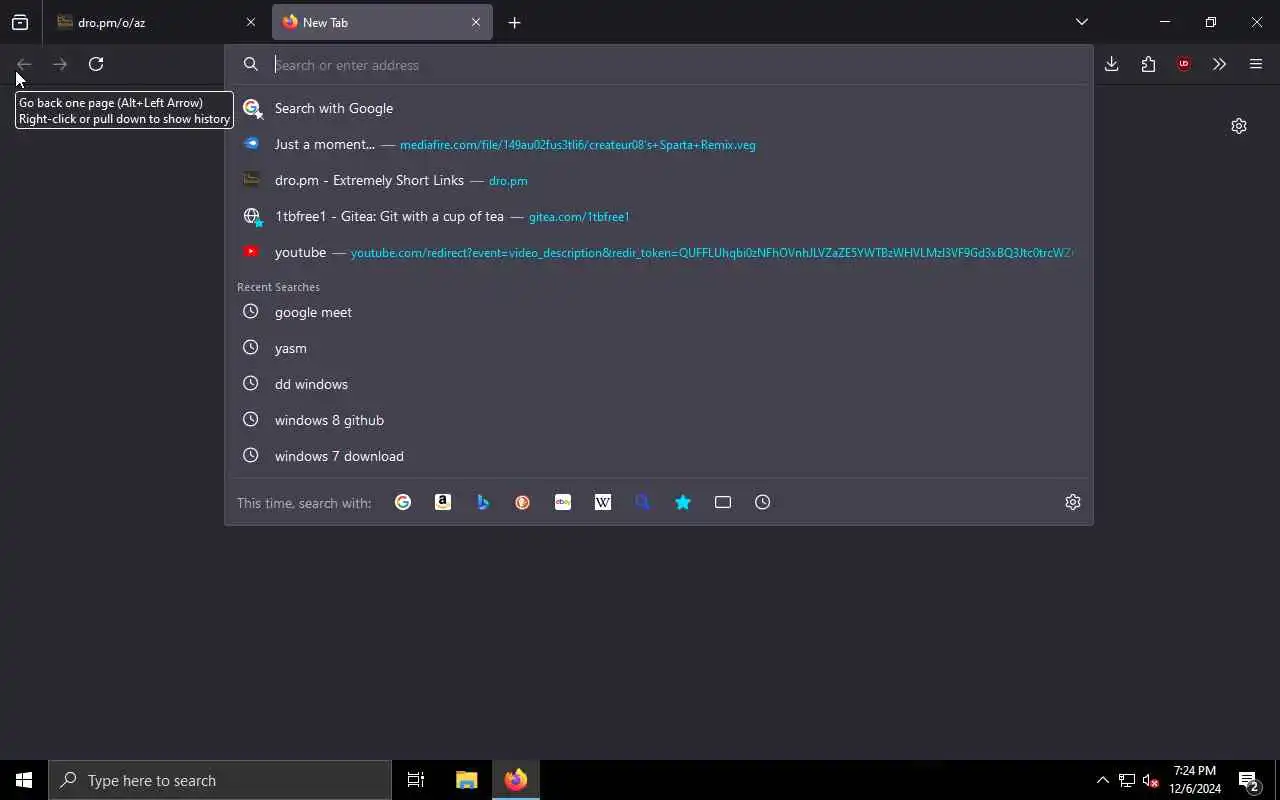Show hidden system tray icons
This screenshot has height=800, width=1280.
pyautogui.click(x=1102, y=780)
